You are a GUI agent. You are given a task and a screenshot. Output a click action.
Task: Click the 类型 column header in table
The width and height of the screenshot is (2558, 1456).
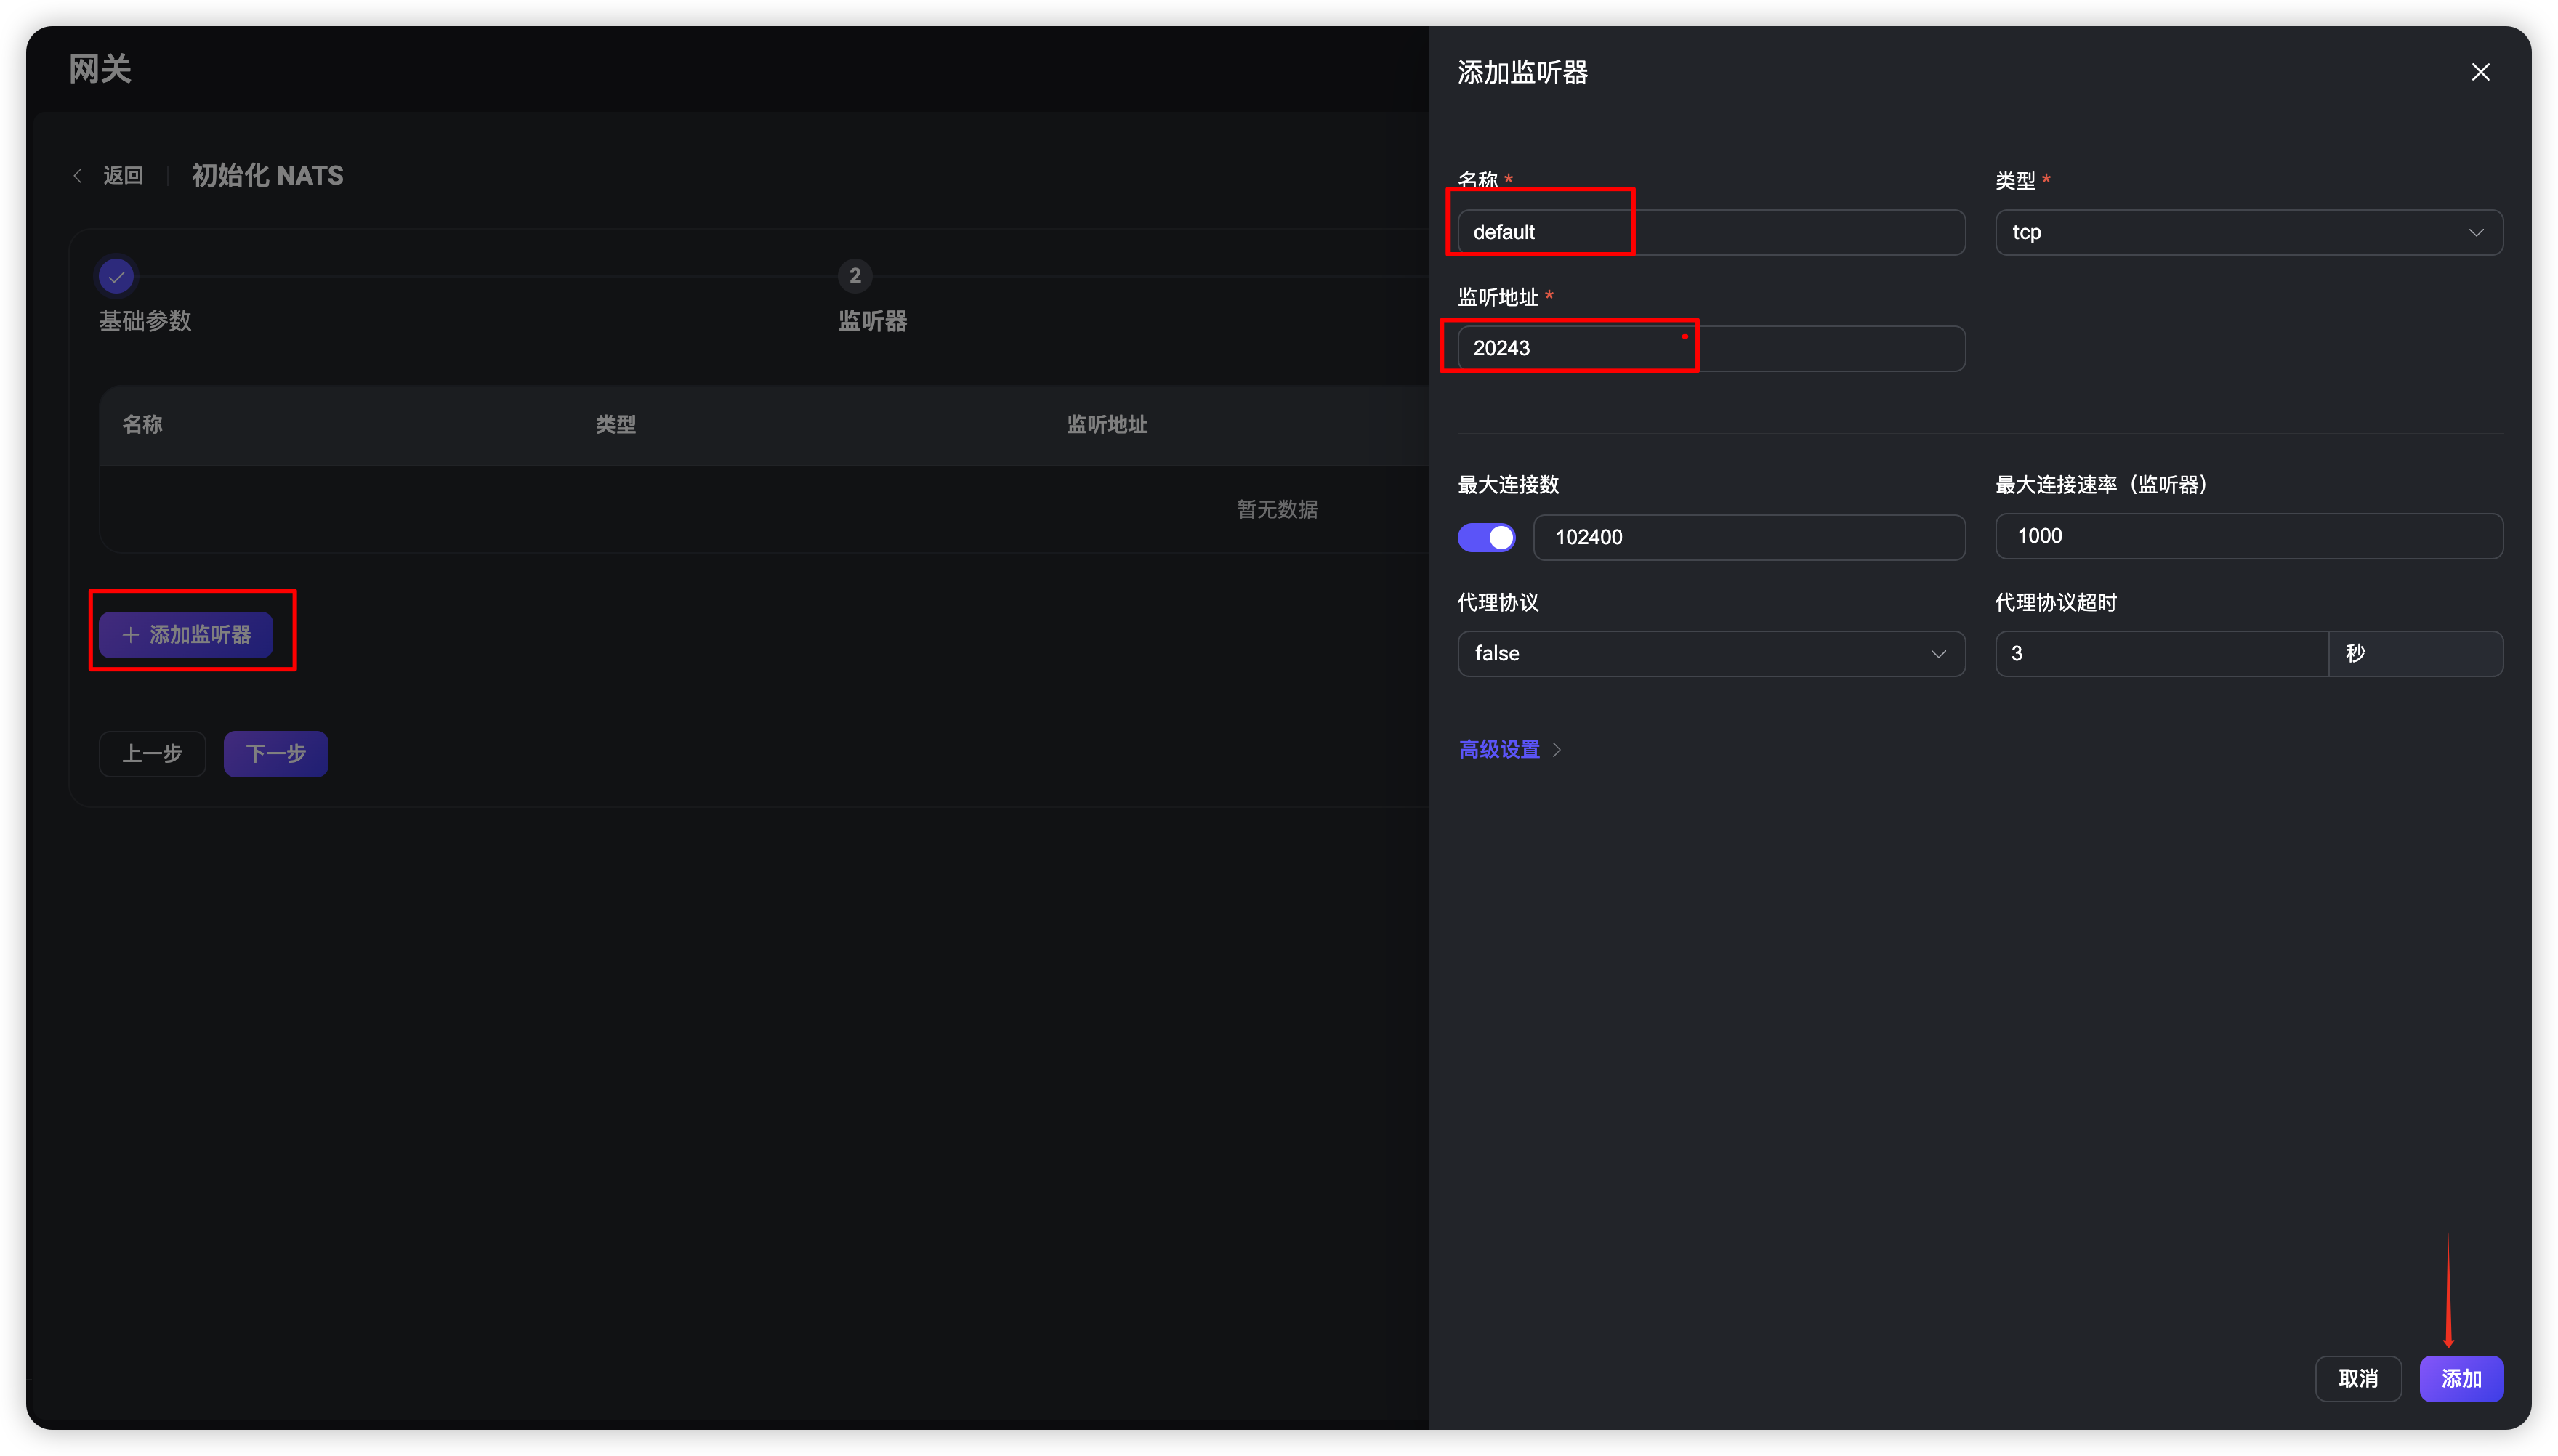pyautogui.click(x=616, y=424)
